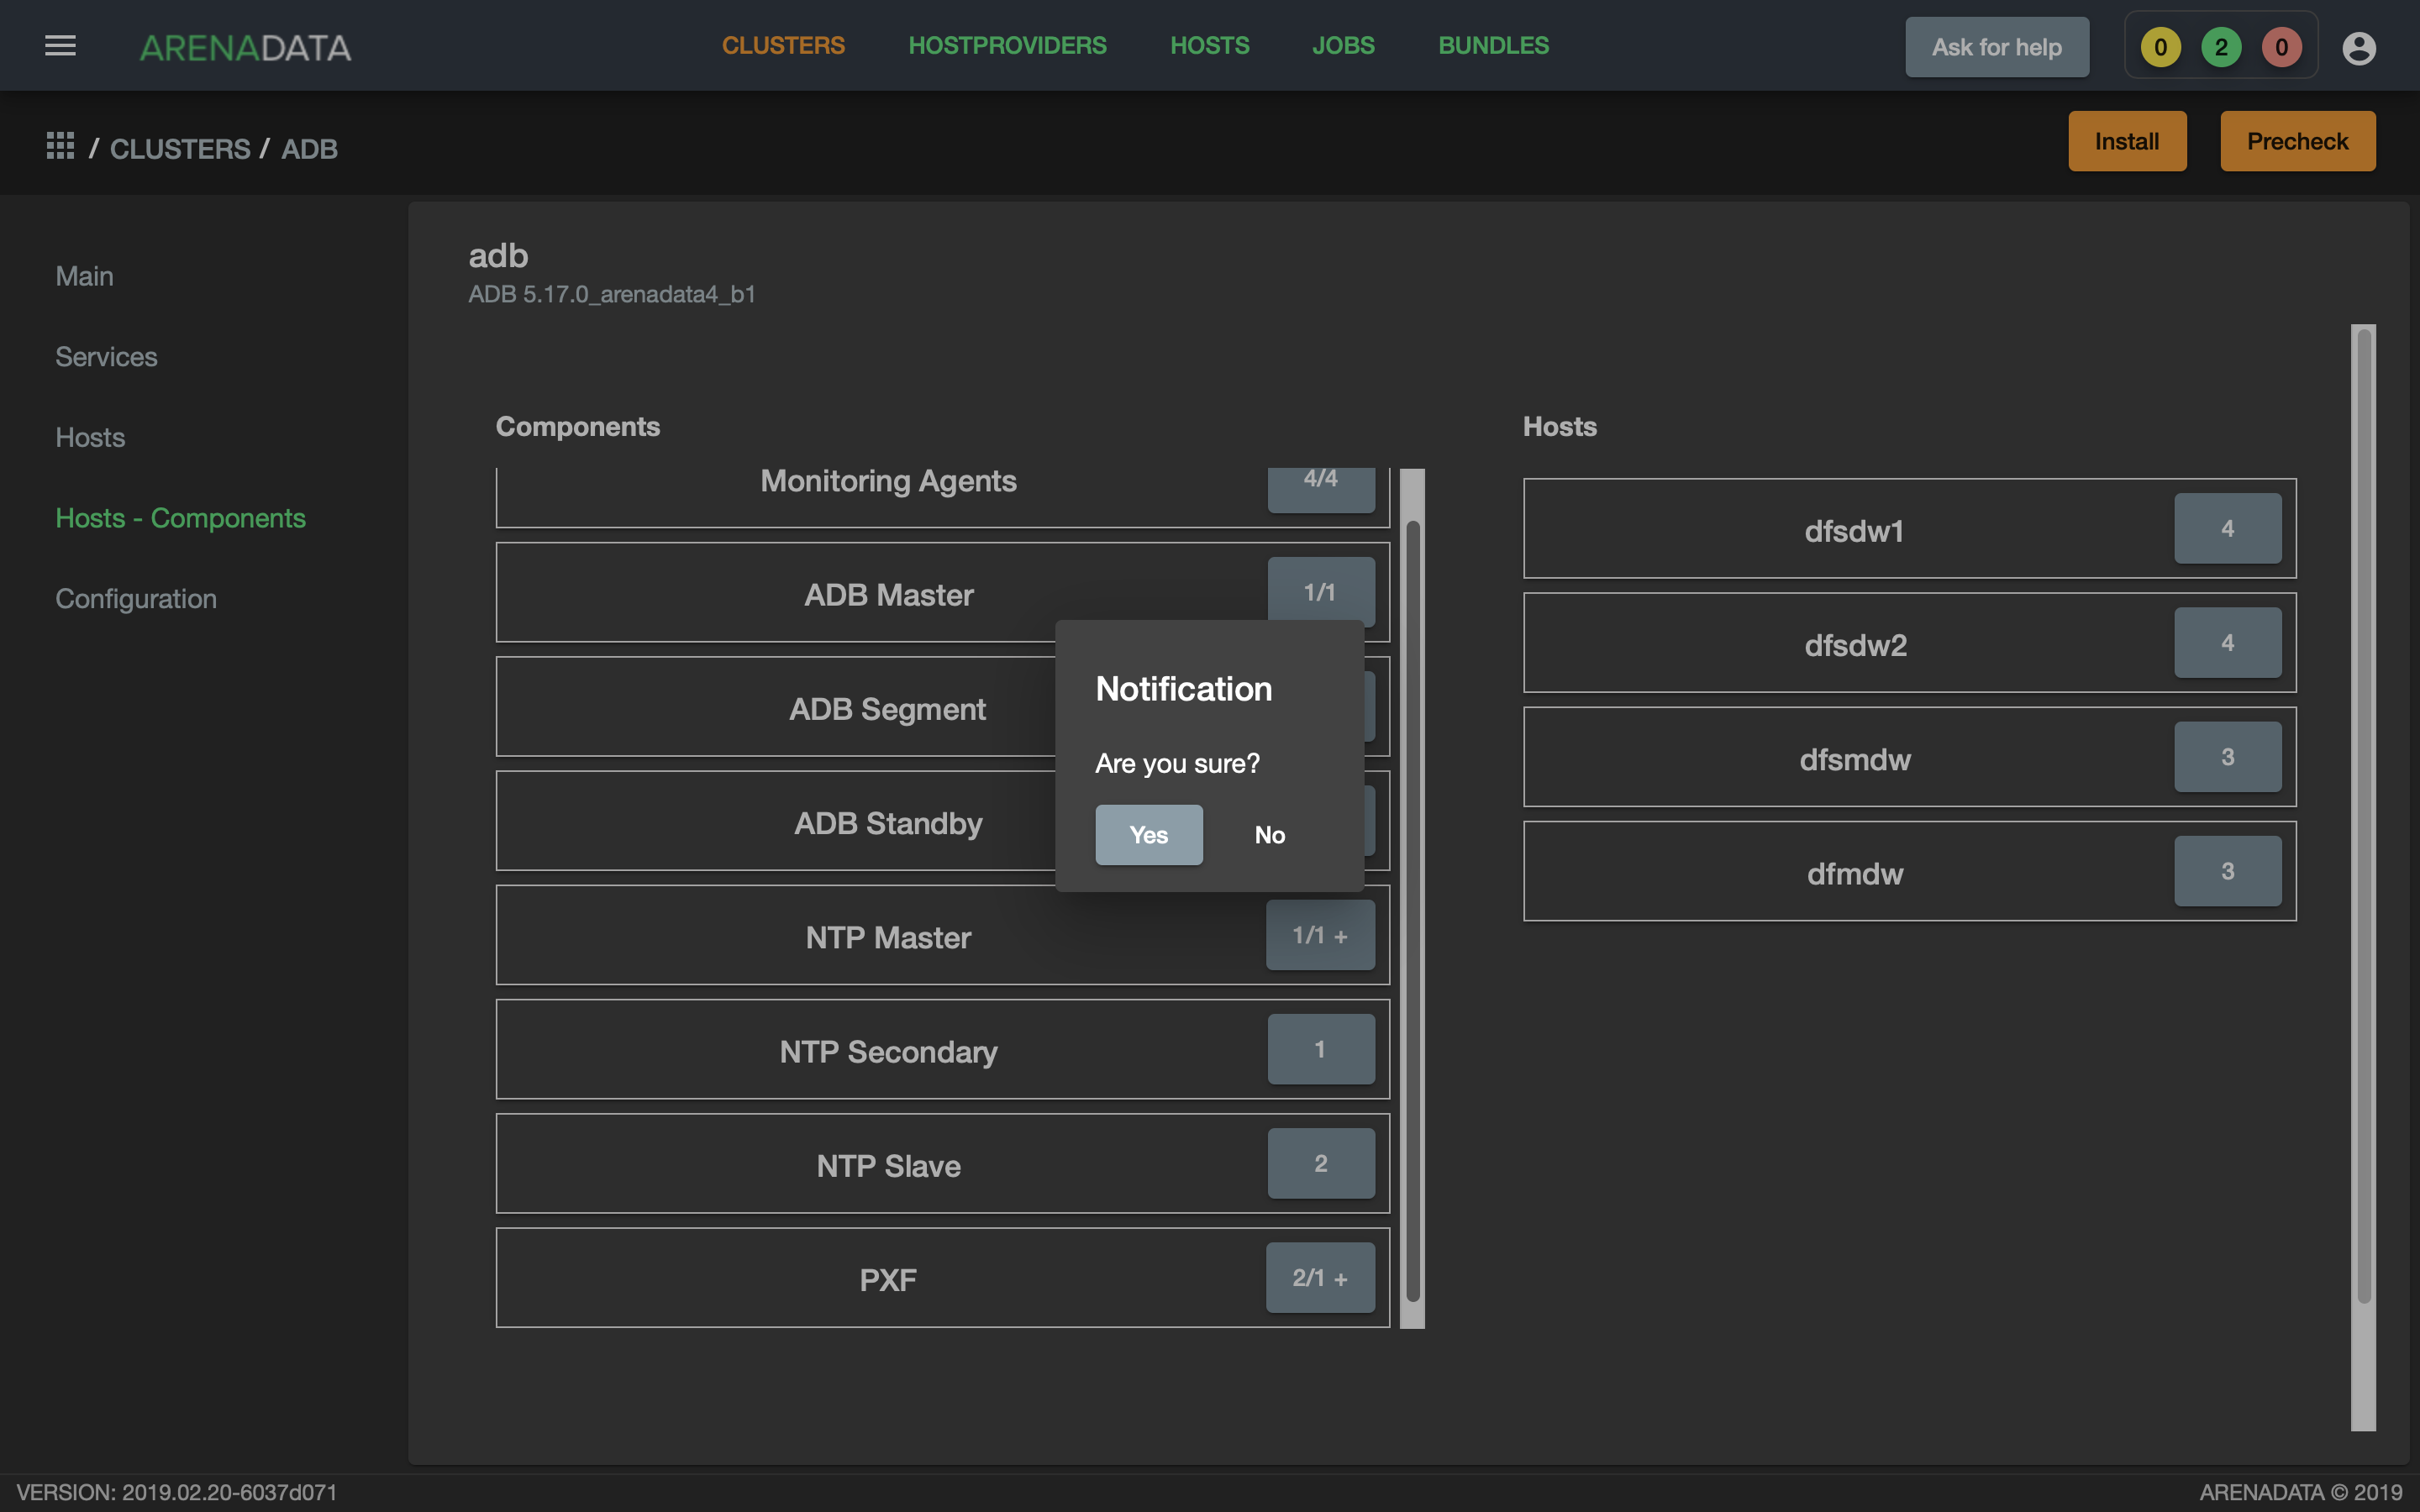Go to the HOSTPROVIDERS tab
This screenshot has height=1512, width=2420.
[1007, 46]
